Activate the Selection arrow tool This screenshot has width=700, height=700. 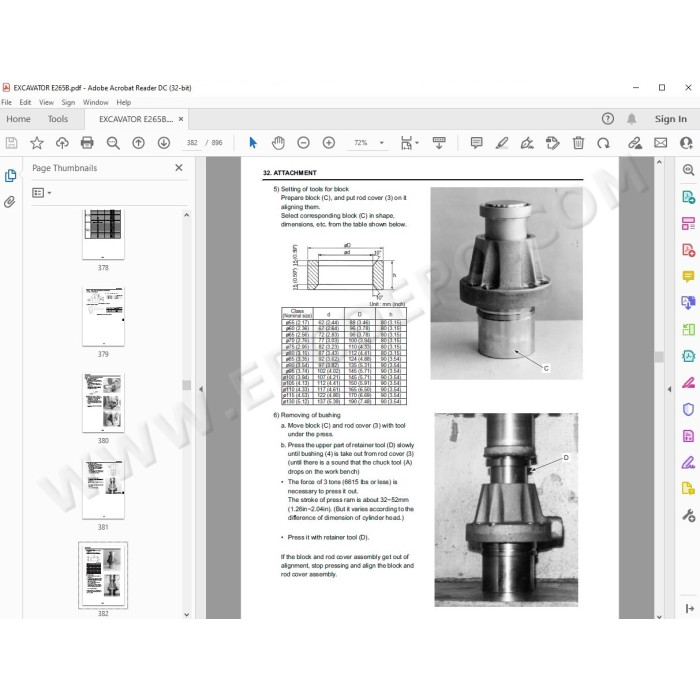click(x=253, y=143)
